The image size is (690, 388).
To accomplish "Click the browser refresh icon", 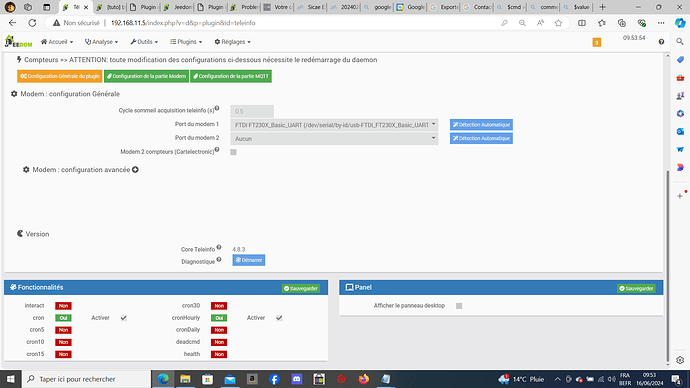I will click(x=32, y=23).
